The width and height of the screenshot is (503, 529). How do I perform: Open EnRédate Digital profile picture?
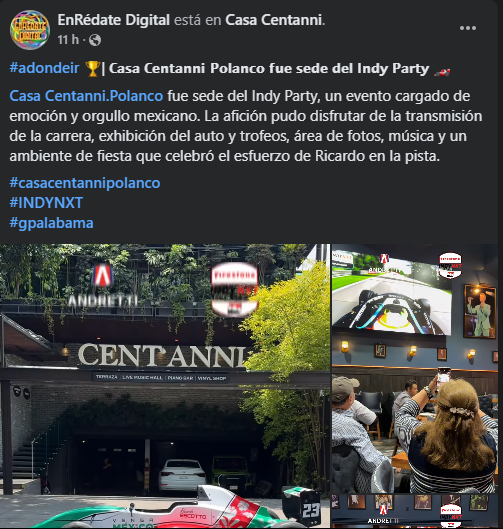[x=30, y=30]
